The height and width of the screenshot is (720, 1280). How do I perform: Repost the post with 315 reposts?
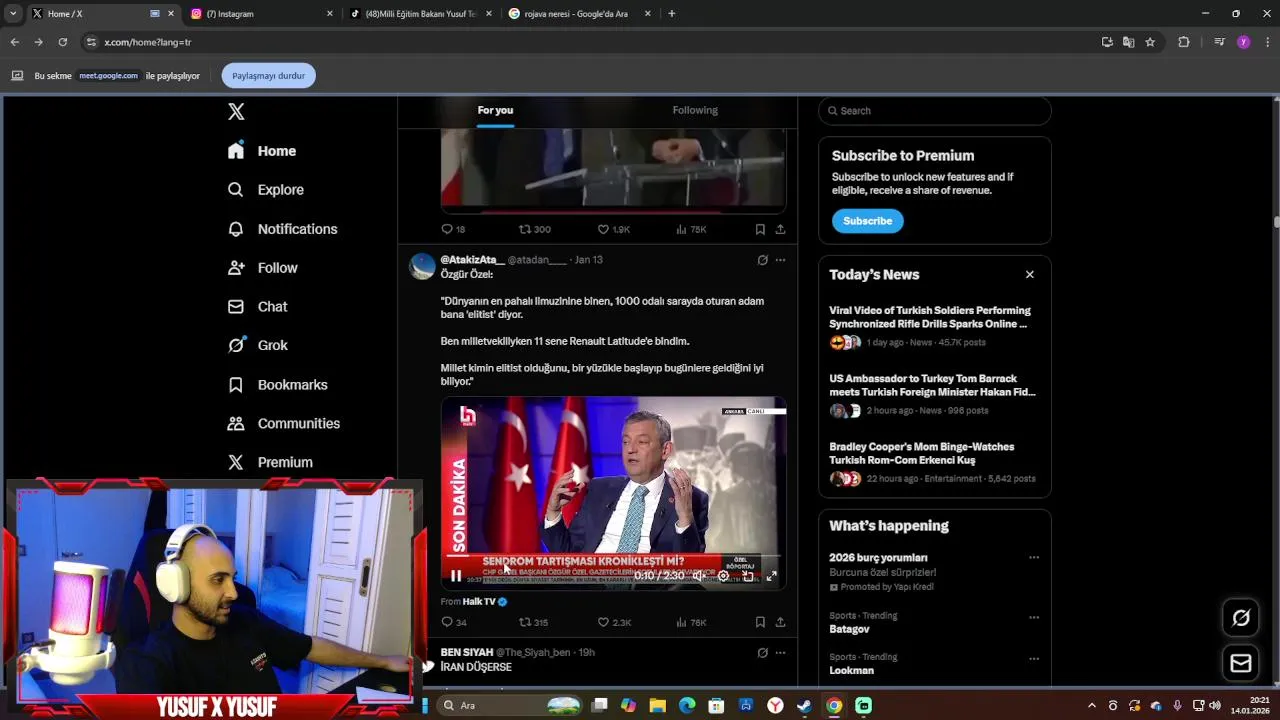tap(533, 622)
